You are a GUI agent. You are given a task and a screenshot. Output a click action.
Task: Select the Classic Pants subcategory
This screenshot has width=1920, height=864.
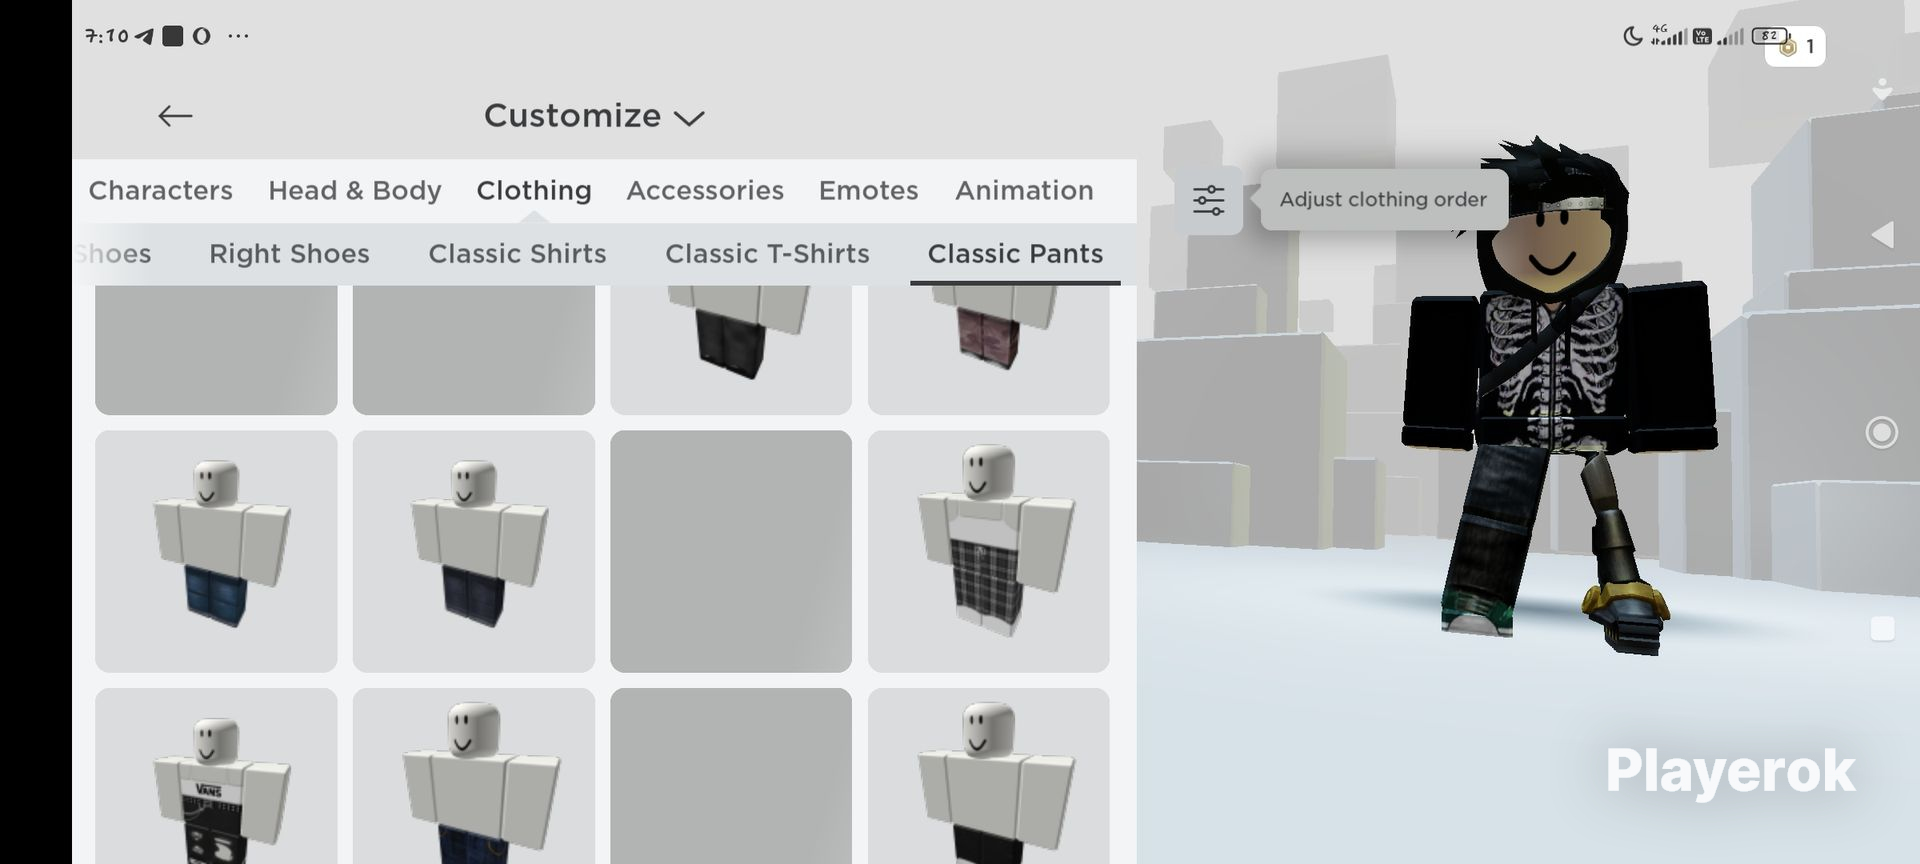(1015, 254)
